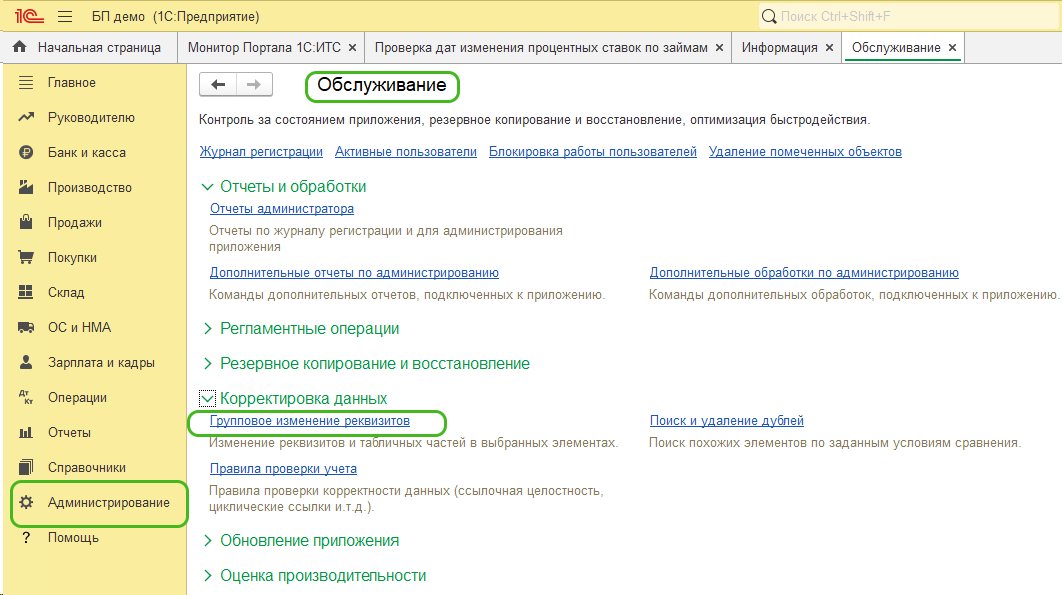Viewport: 1062px width, 595px height.
Task: Collapse the Корректировка данных section
Action: click(x=208, y=399)
